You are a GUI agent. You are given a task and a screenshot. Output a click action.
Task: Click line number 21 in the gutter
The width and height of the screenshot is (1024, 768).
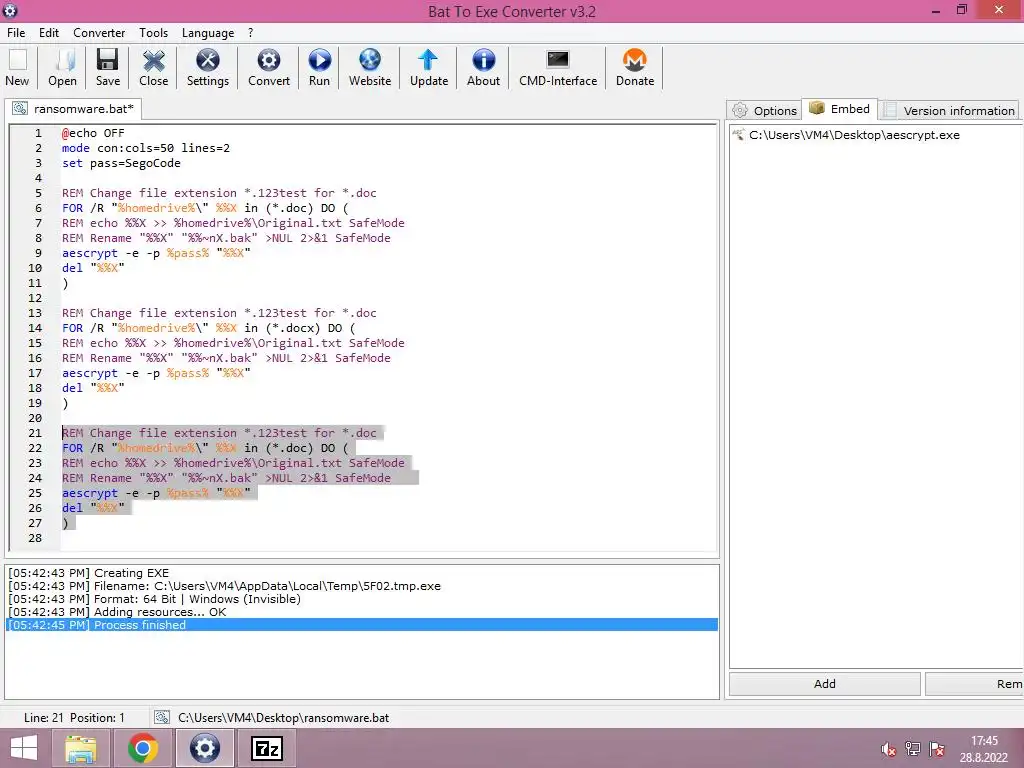point(35,433)
